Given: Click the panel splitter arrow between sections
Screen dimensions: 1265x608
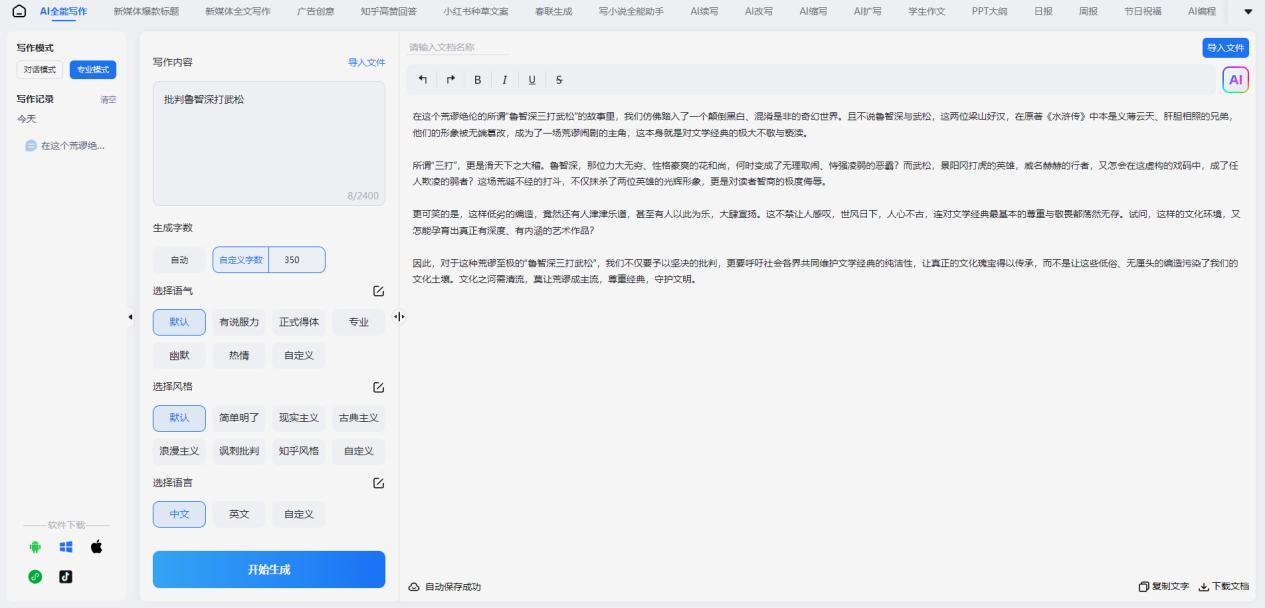Looking at the screenshot, I should point(399,316).
